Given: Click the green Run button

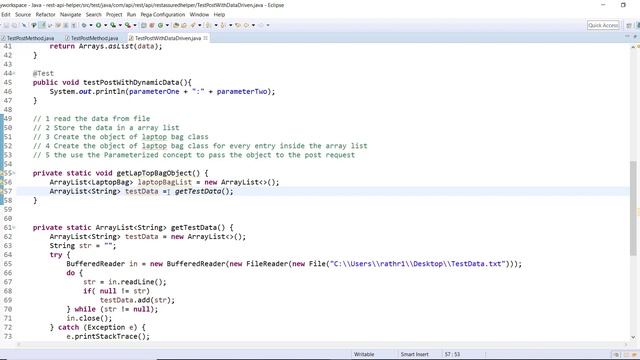Looking at the screenshot, I should pos(98,25).
